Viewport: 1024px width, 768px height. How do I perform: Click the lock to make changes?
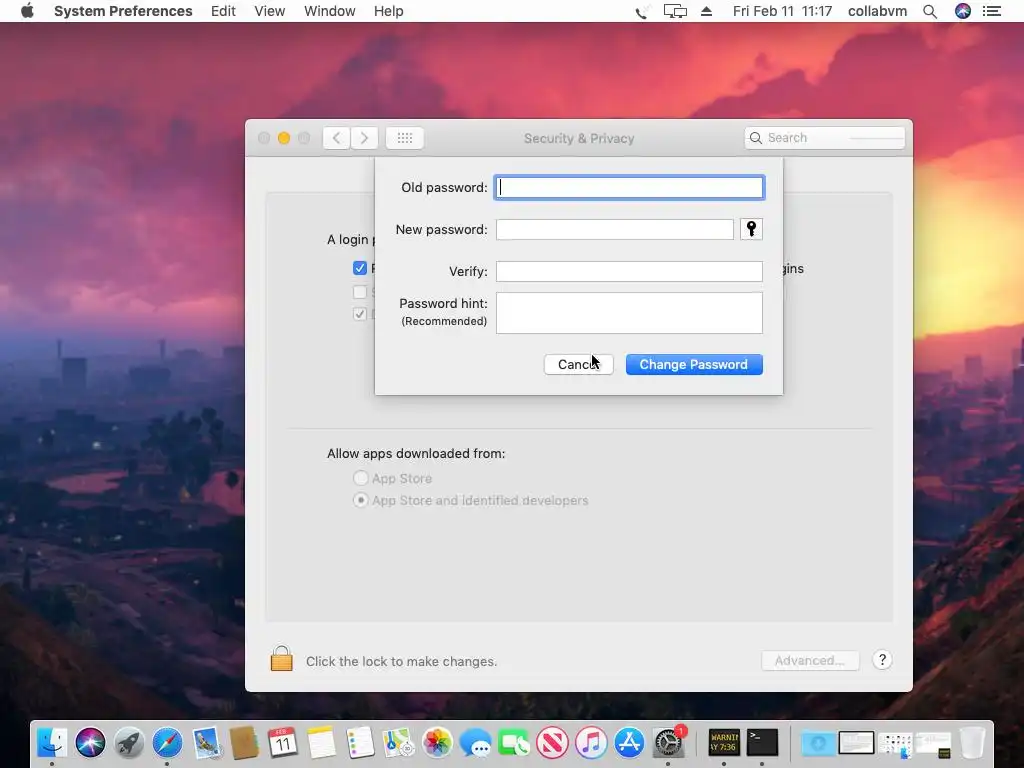coord(281,659)
